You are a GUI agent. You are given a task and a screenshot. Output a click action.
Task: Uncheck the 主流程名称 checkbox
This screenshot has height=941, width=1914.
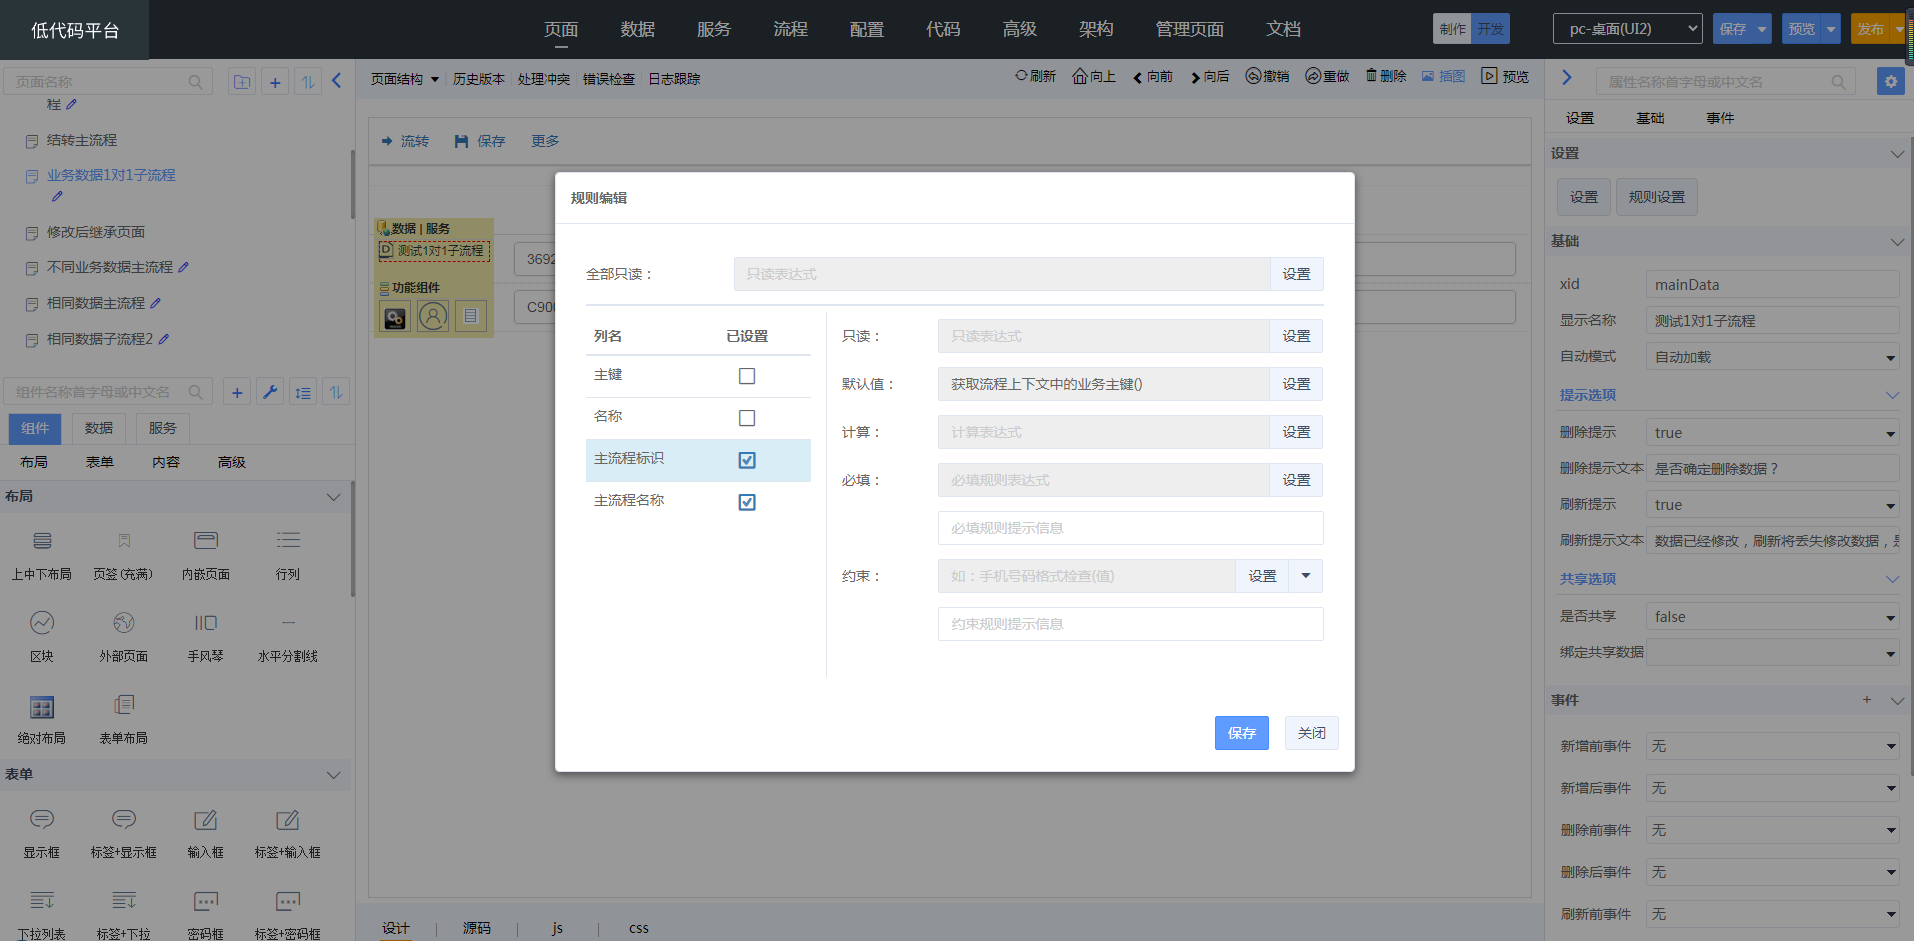pyautogui.click(x=747, y=502)
